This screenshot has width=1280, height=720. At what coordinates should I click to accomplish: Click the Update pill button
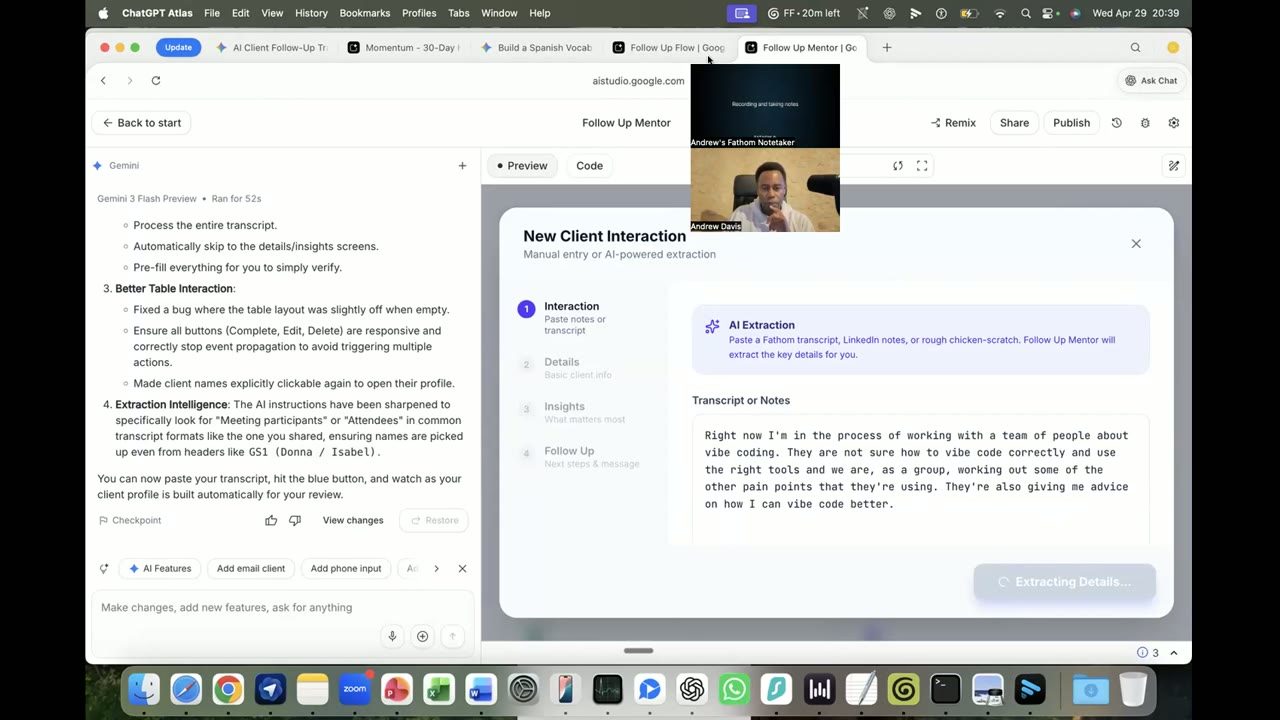(x=178, y=47)
